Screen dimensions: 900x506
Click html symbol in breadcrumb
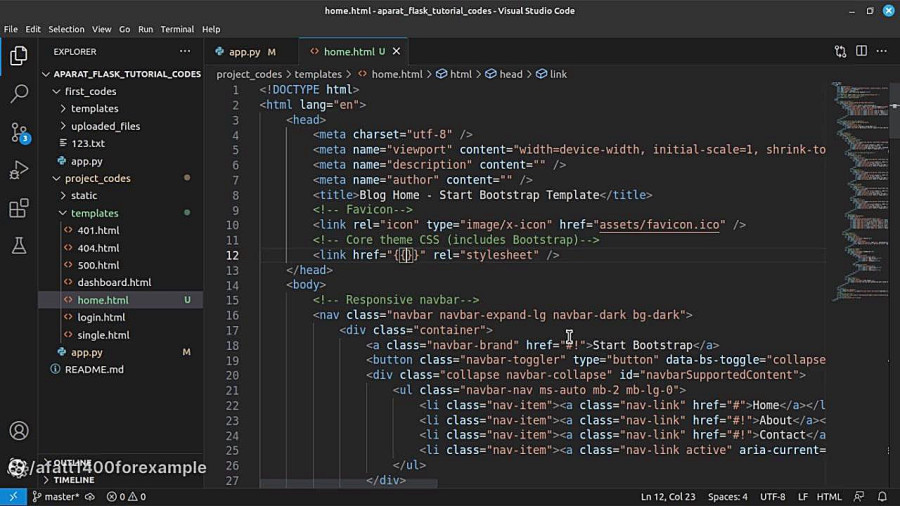pos(454,74)
